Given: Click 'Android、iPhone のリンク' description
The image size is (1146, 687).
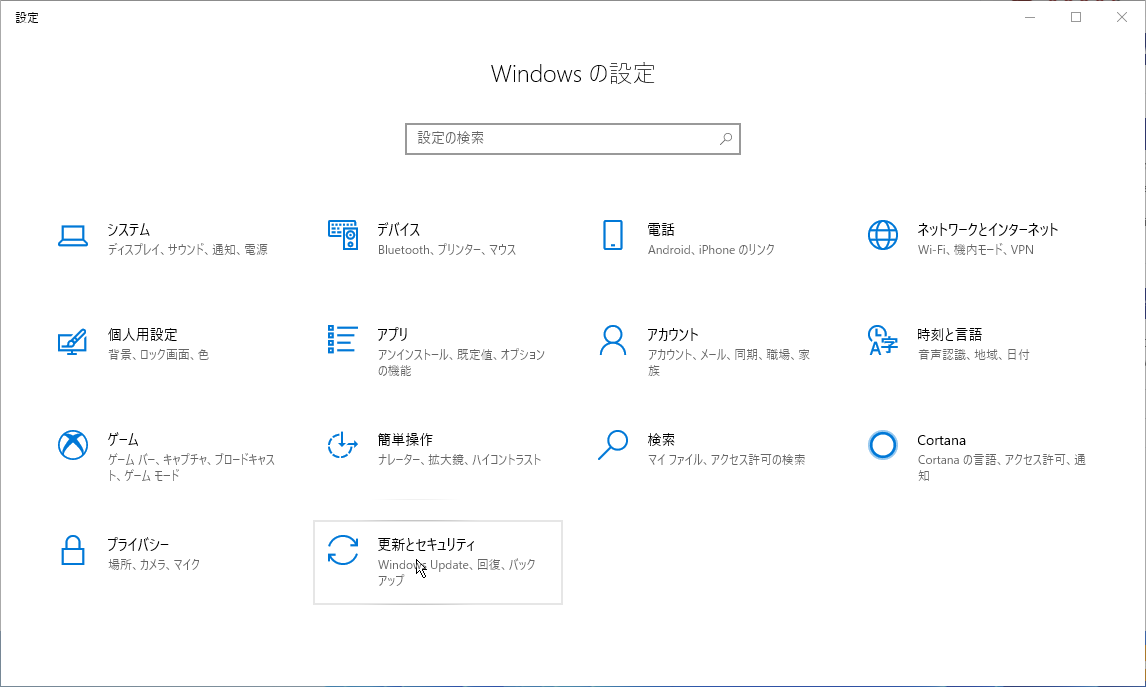Looking at the screenshot, I should point(711,250).
